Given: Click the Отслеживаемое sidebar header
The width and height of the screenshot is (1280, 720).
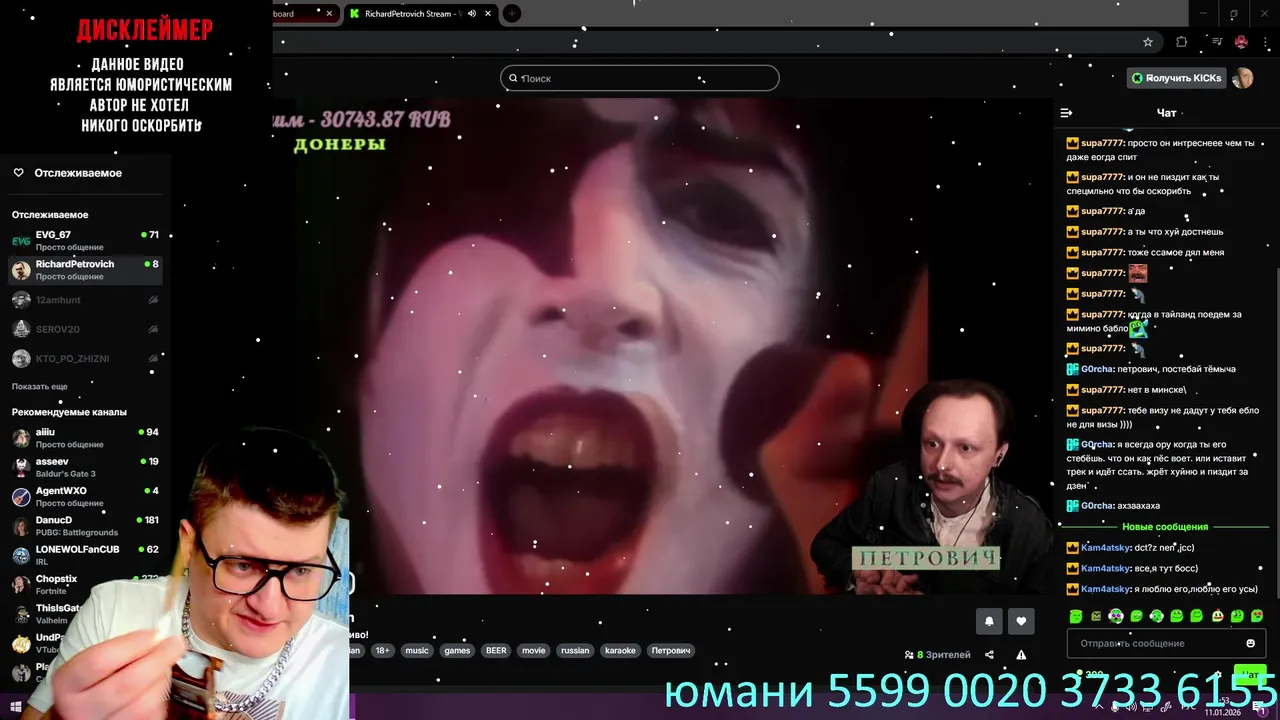Looking at the screenshot, I should (78, 173).
